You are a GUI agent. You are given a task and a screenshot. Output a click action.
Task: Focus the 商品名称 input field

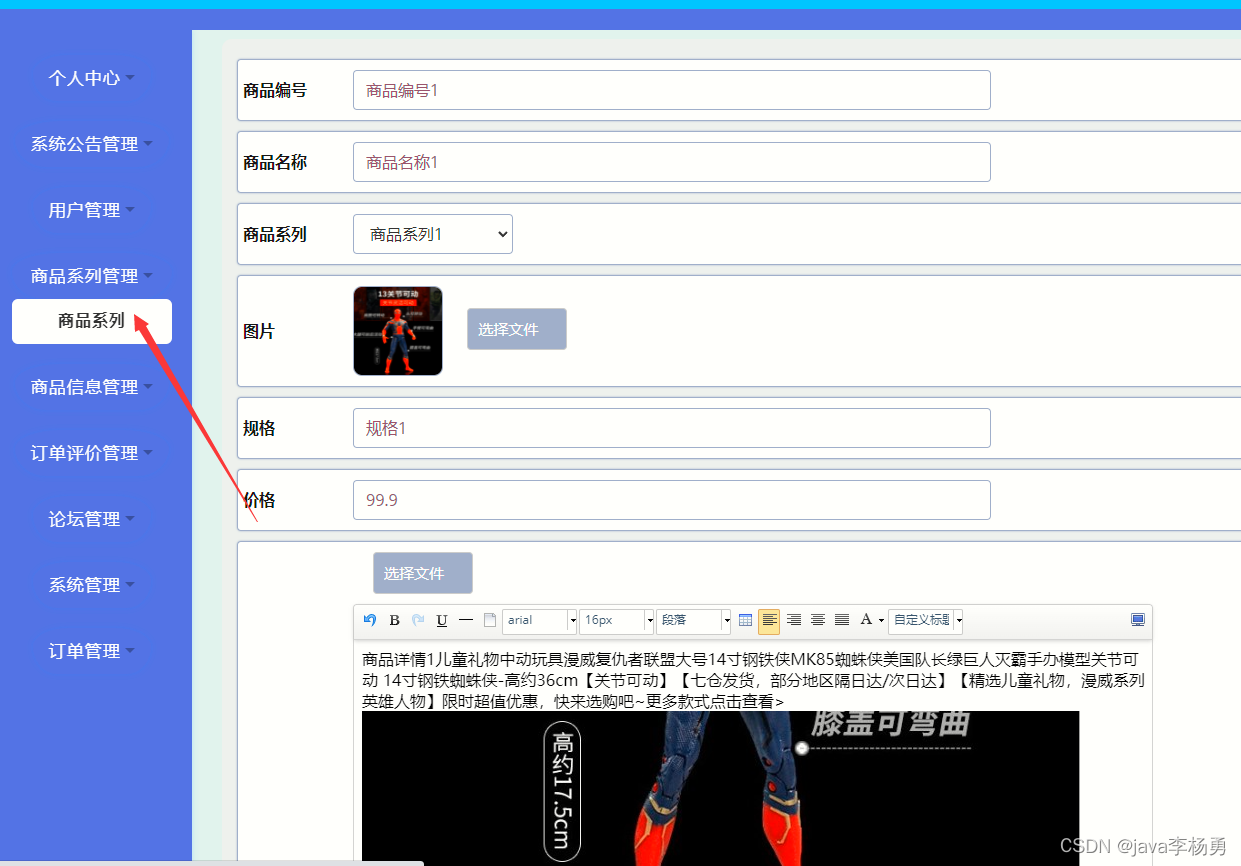(672, 162)
